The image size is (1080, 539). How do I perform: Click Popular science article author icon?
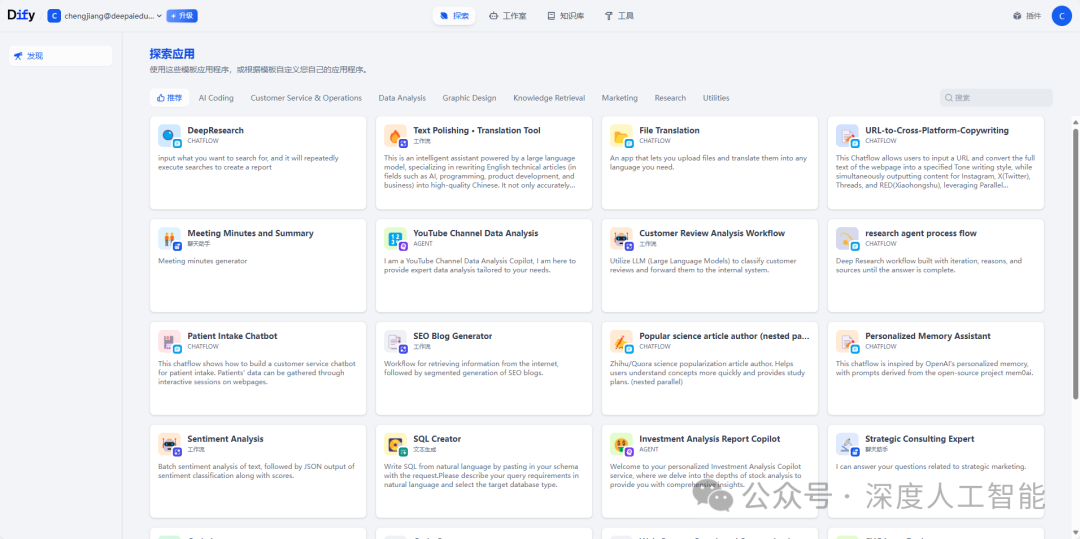coord(621,341)
